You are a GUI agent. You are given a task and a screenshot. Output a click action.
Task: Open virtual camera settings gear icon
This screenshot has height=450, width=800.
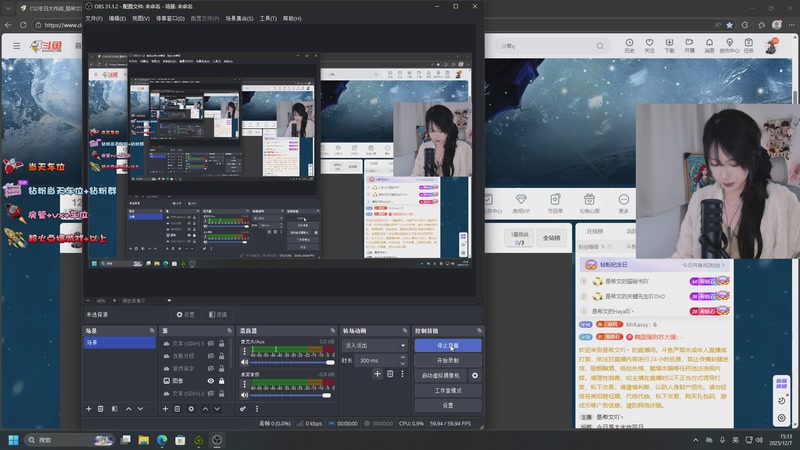(475, 376)
